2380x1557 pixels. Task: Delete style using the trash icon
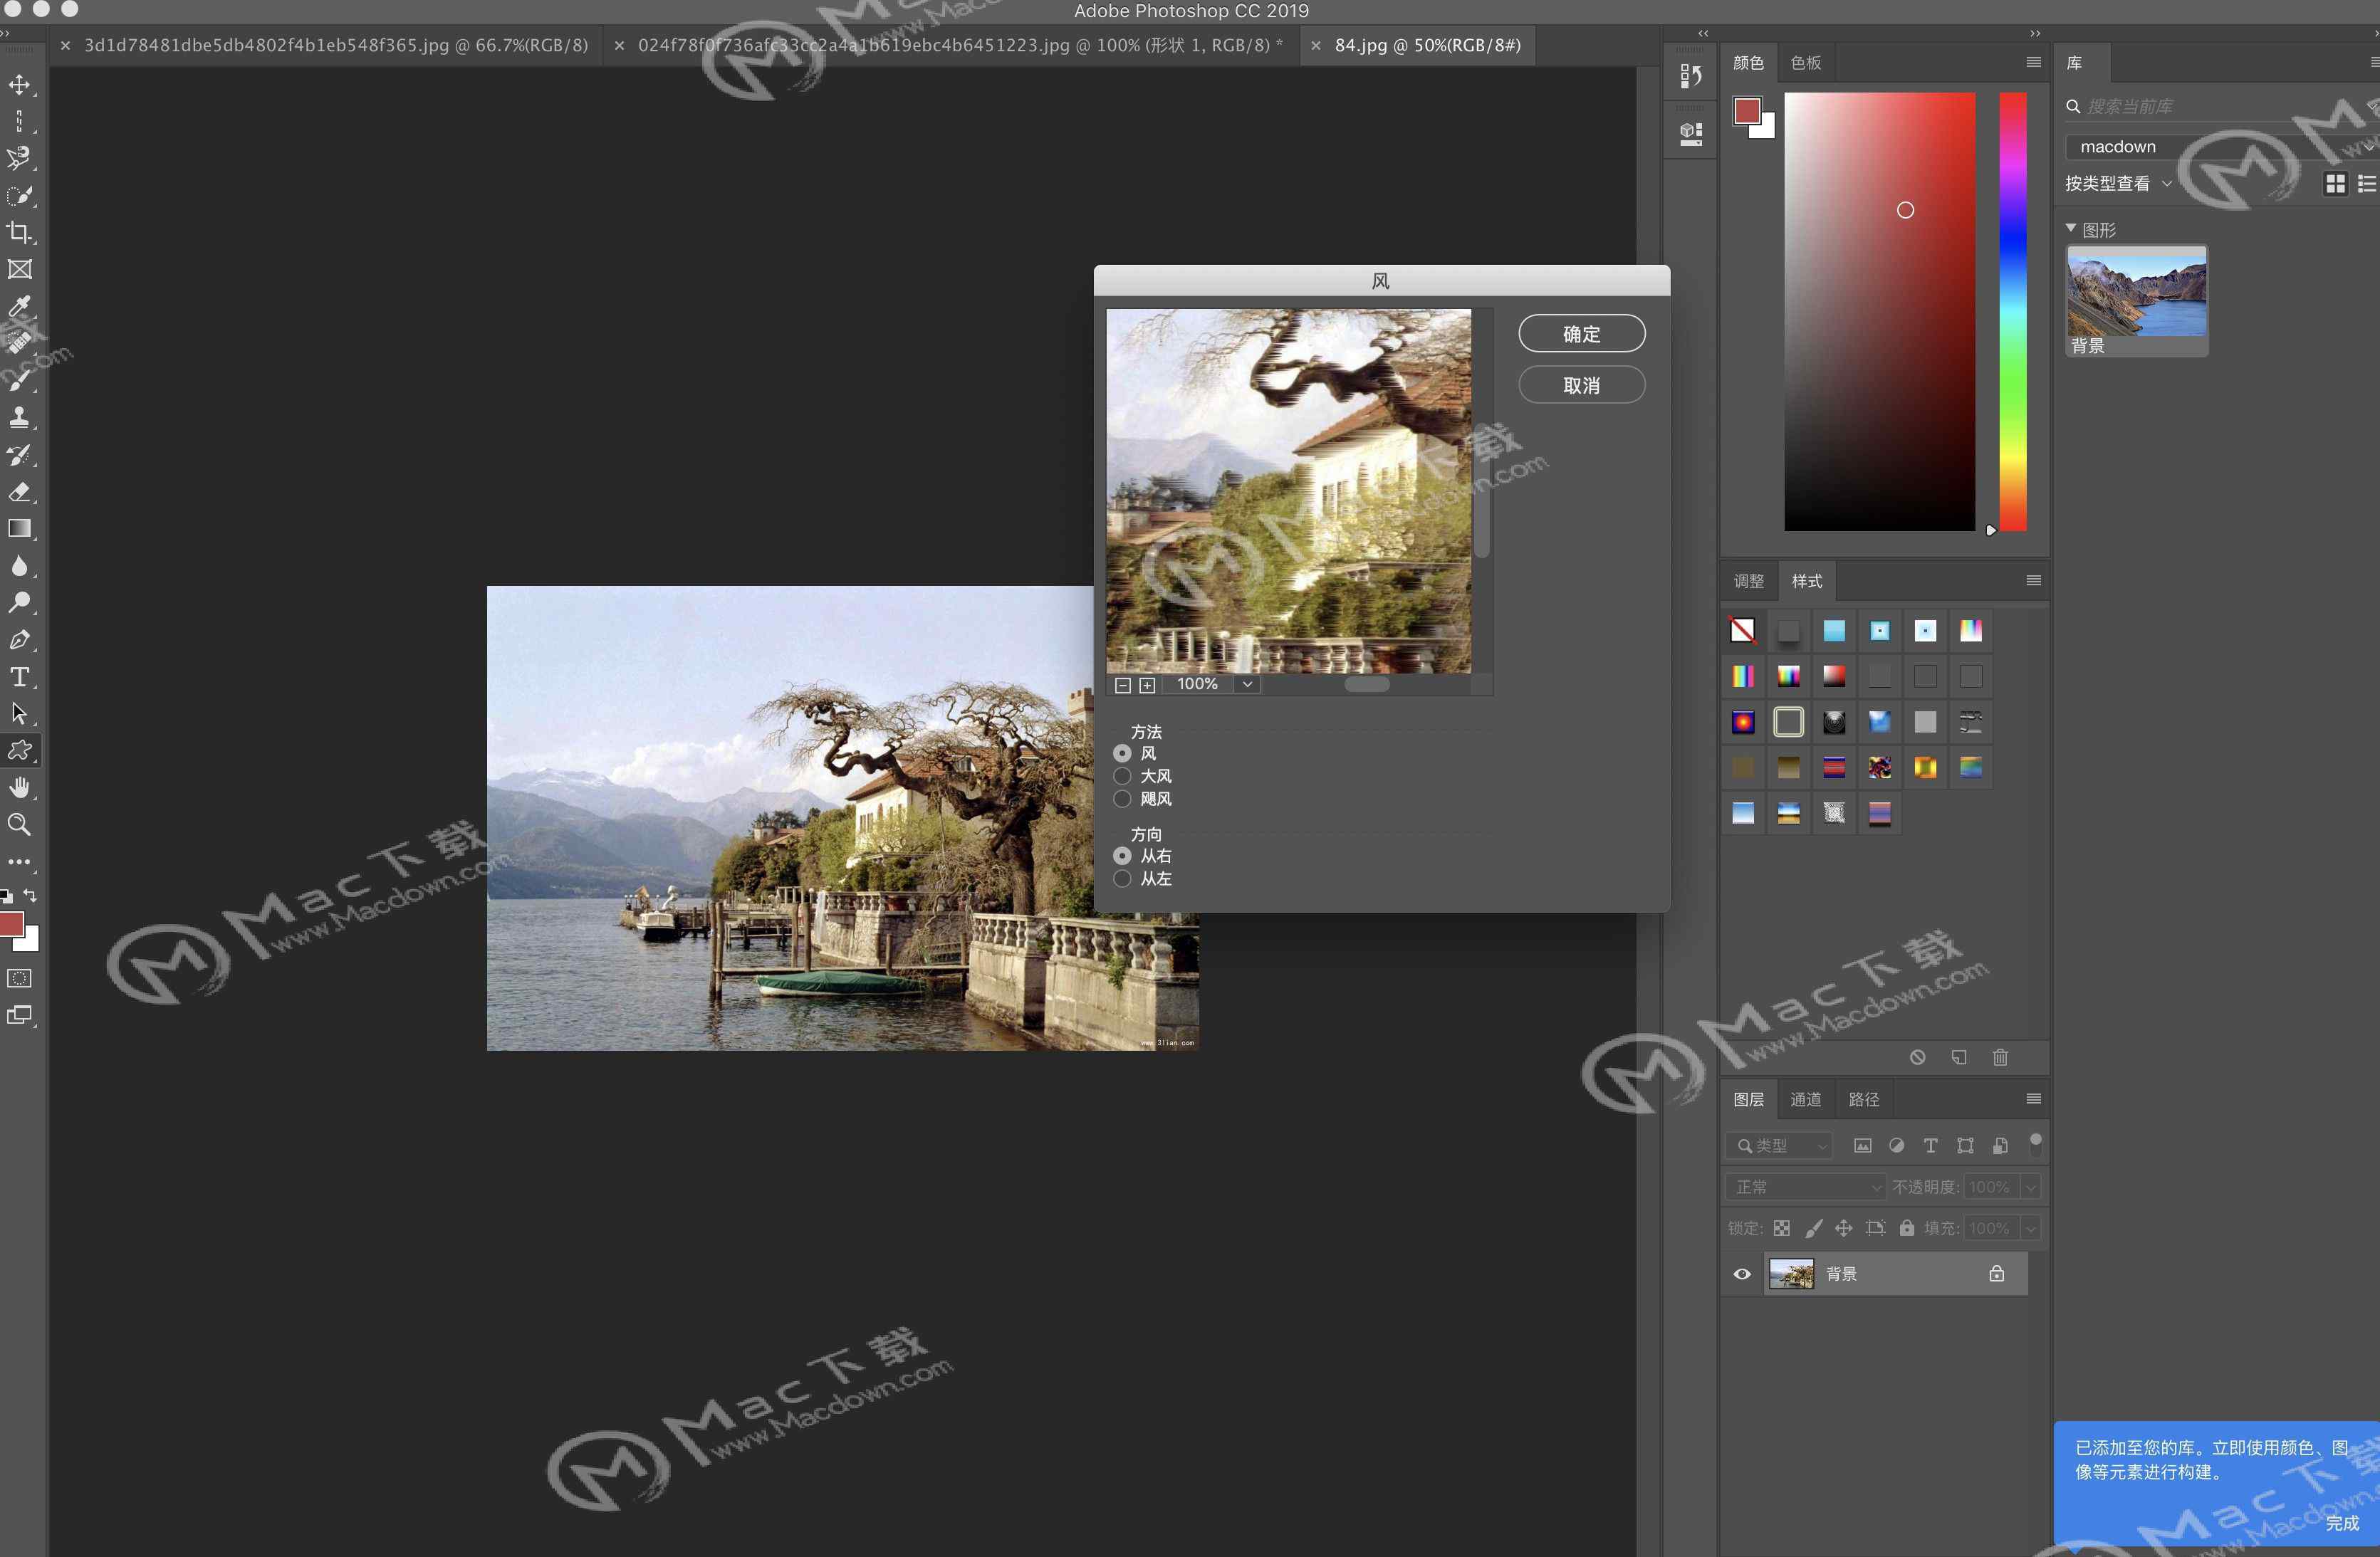coord(2000,1057)
